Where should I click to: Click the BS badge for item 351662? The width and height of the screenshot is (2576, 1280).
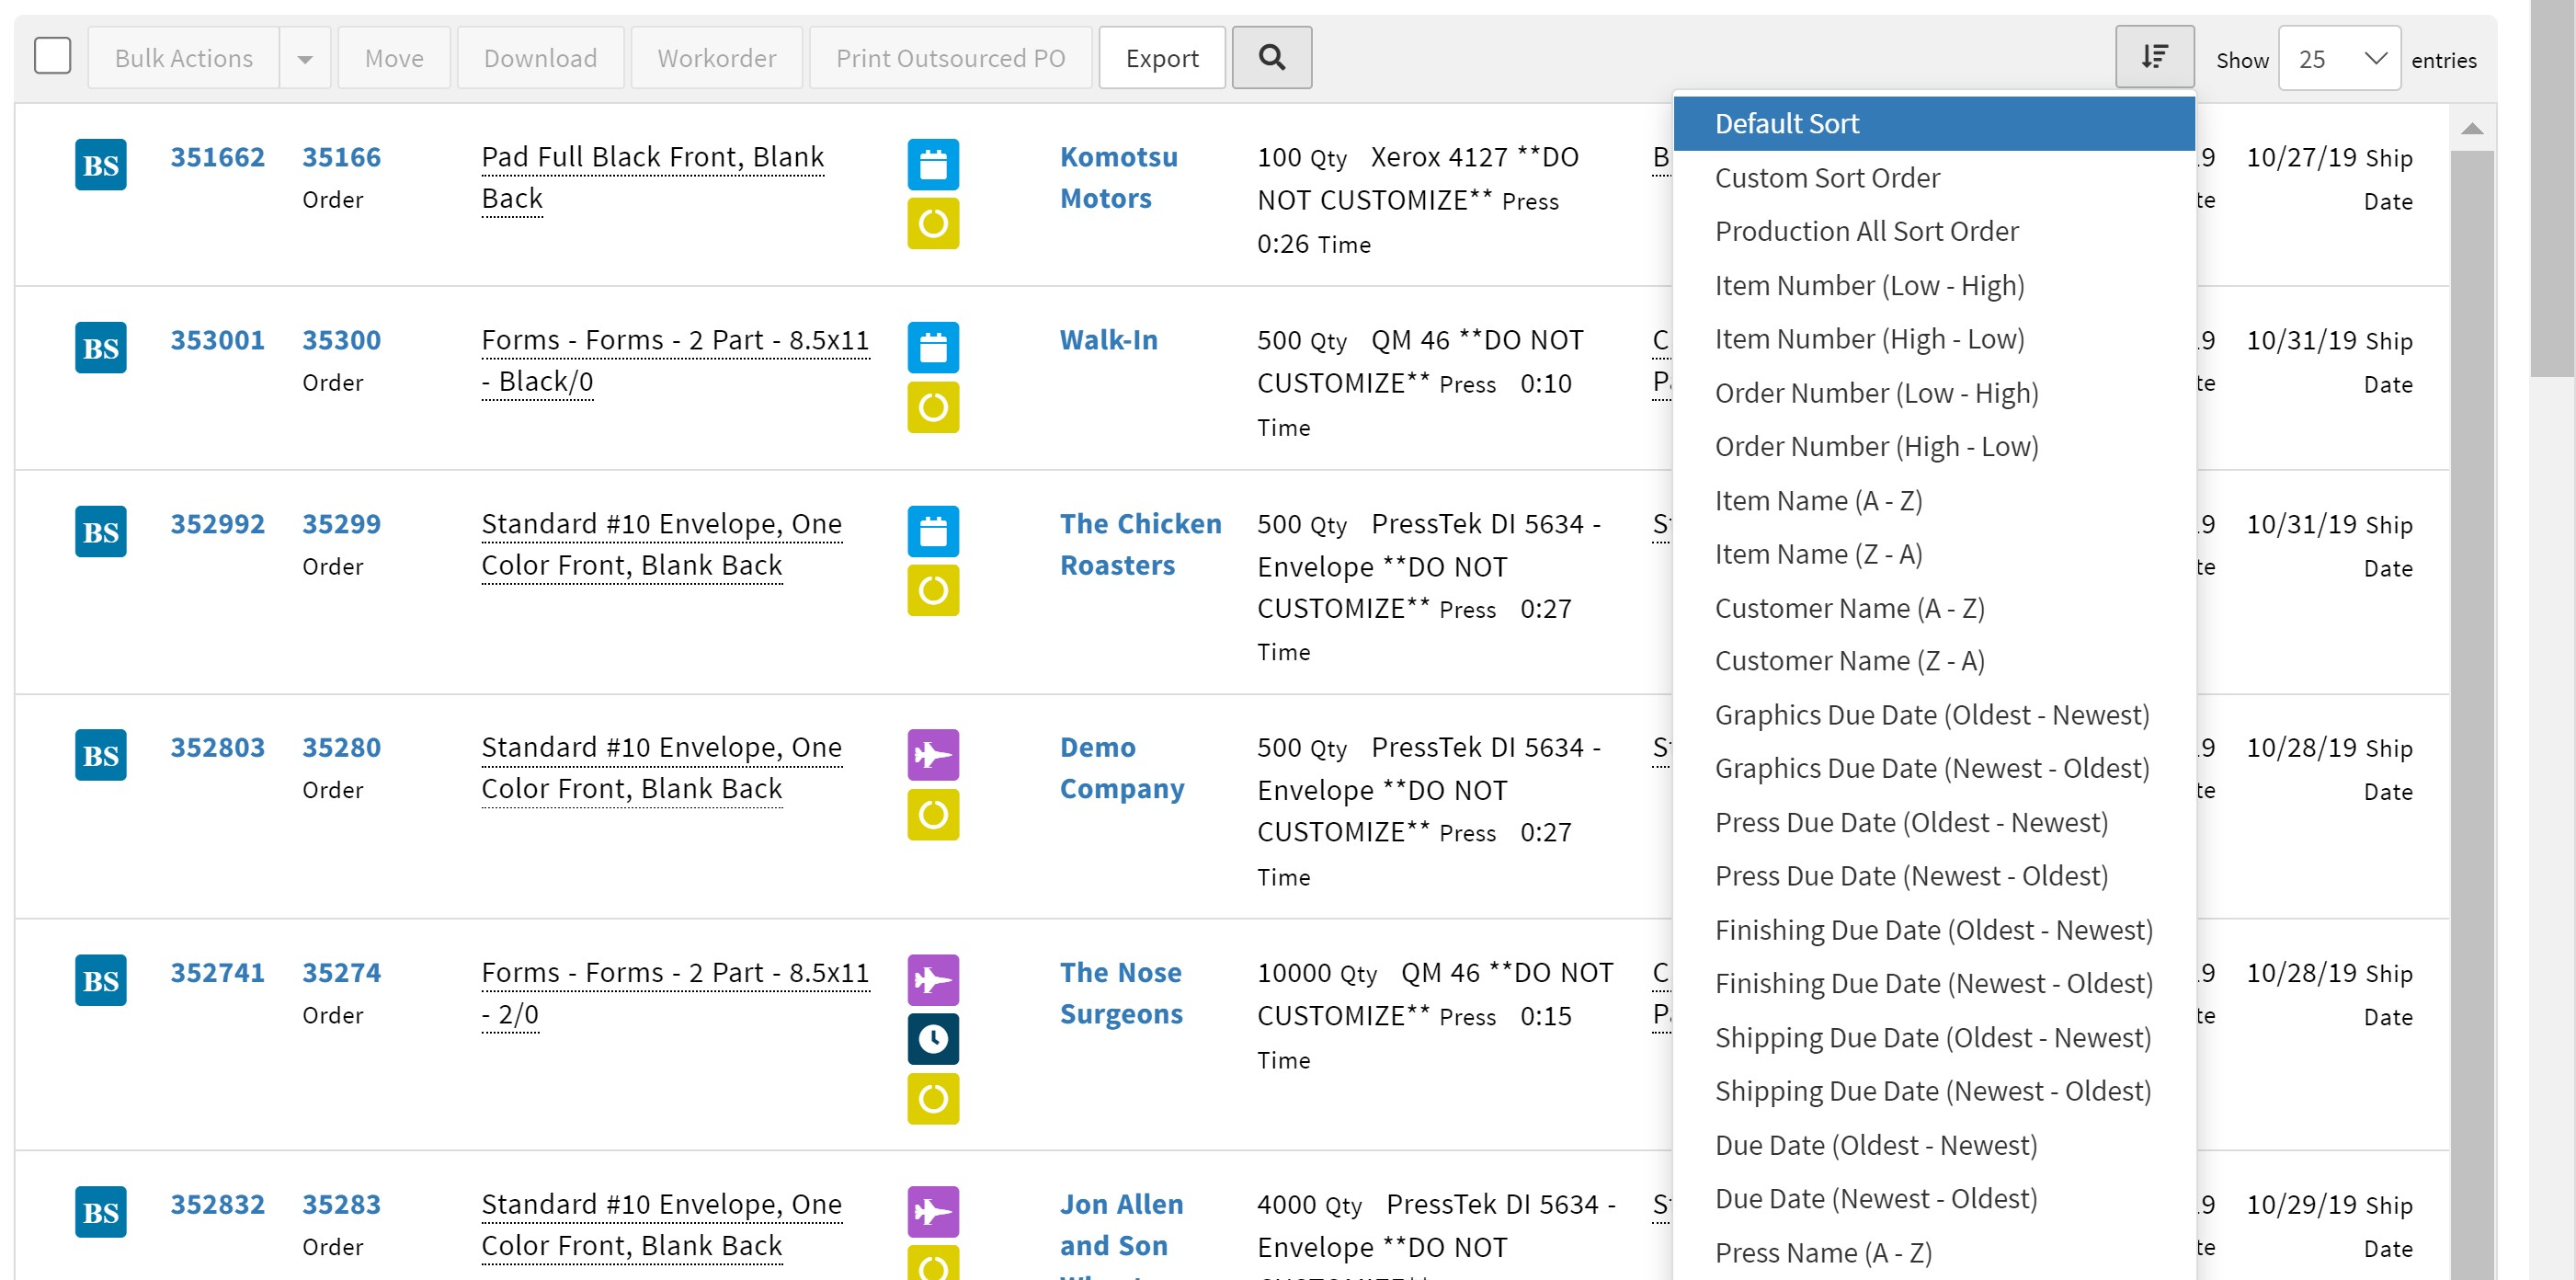(100, 165)
